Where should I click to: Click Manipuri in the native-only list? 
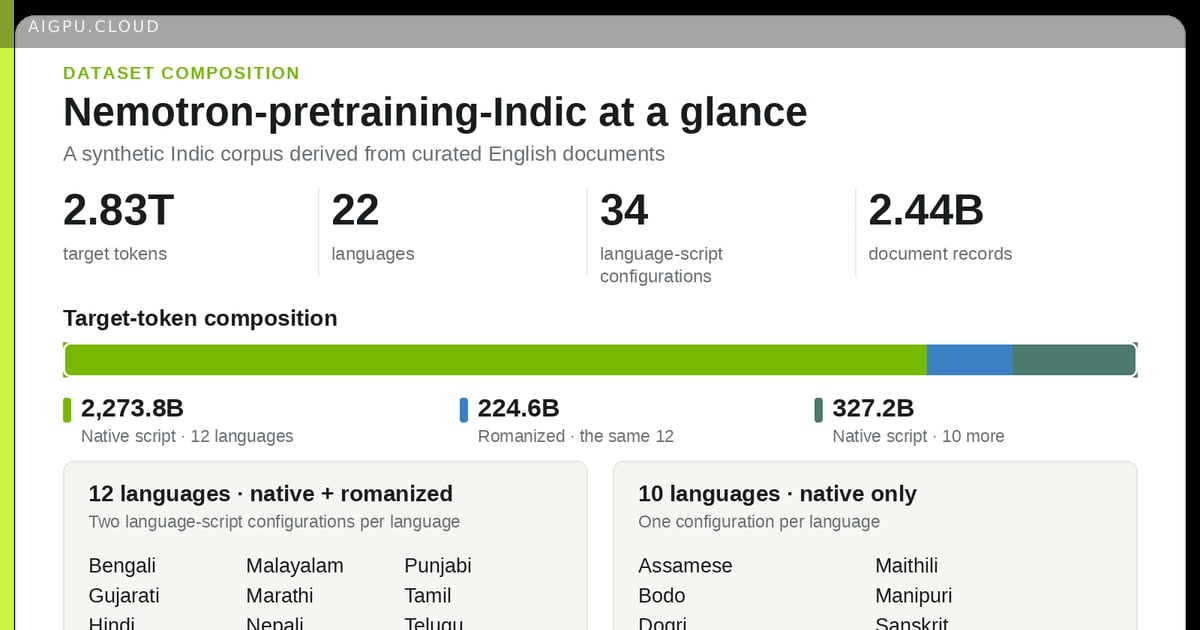914,596
